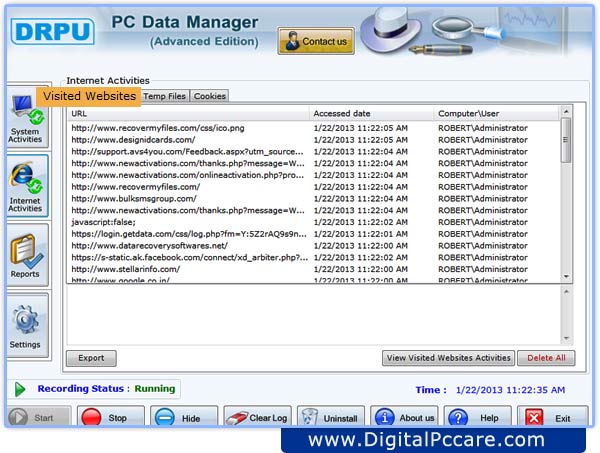Image resolution: width=600 pixels, height=453 pixels.
Task: Open the Help question mark button
Action: pyautogui.click(x=478, y=417)
